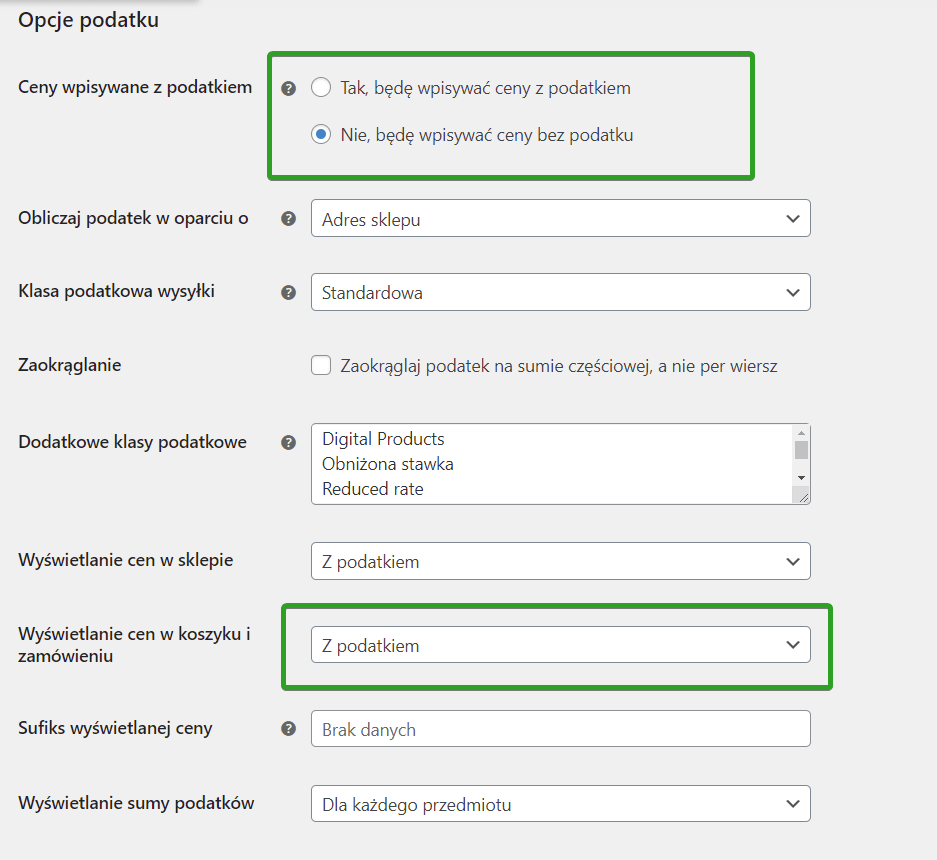
Task: Click the Sufiks wyświetlanej ceny input field
Action: (x=561, y=729)
